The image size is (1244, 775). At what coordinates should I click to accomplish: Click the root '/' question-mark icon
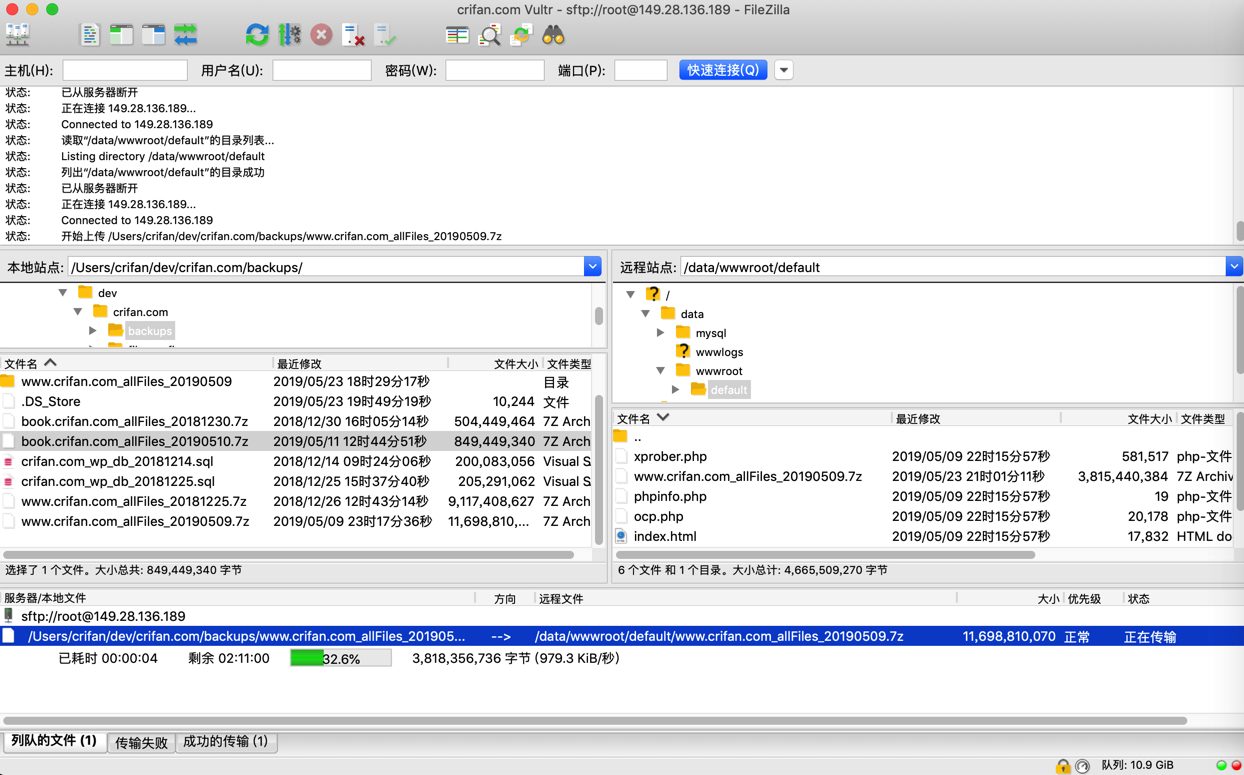(653, 294)
